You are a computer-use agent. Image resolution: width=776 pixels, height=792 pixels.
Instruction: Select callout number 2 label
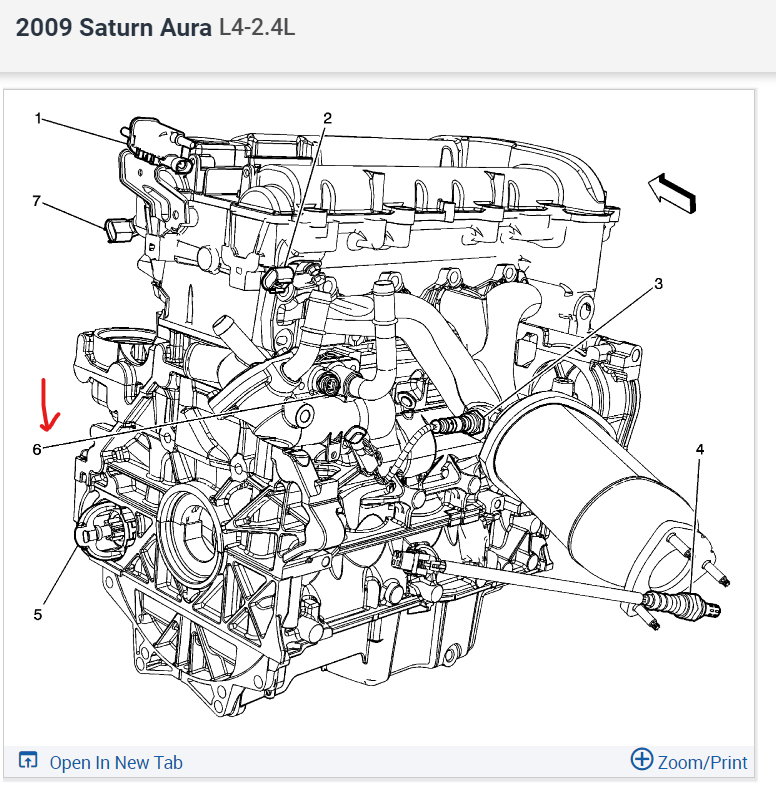coord(327,118)
